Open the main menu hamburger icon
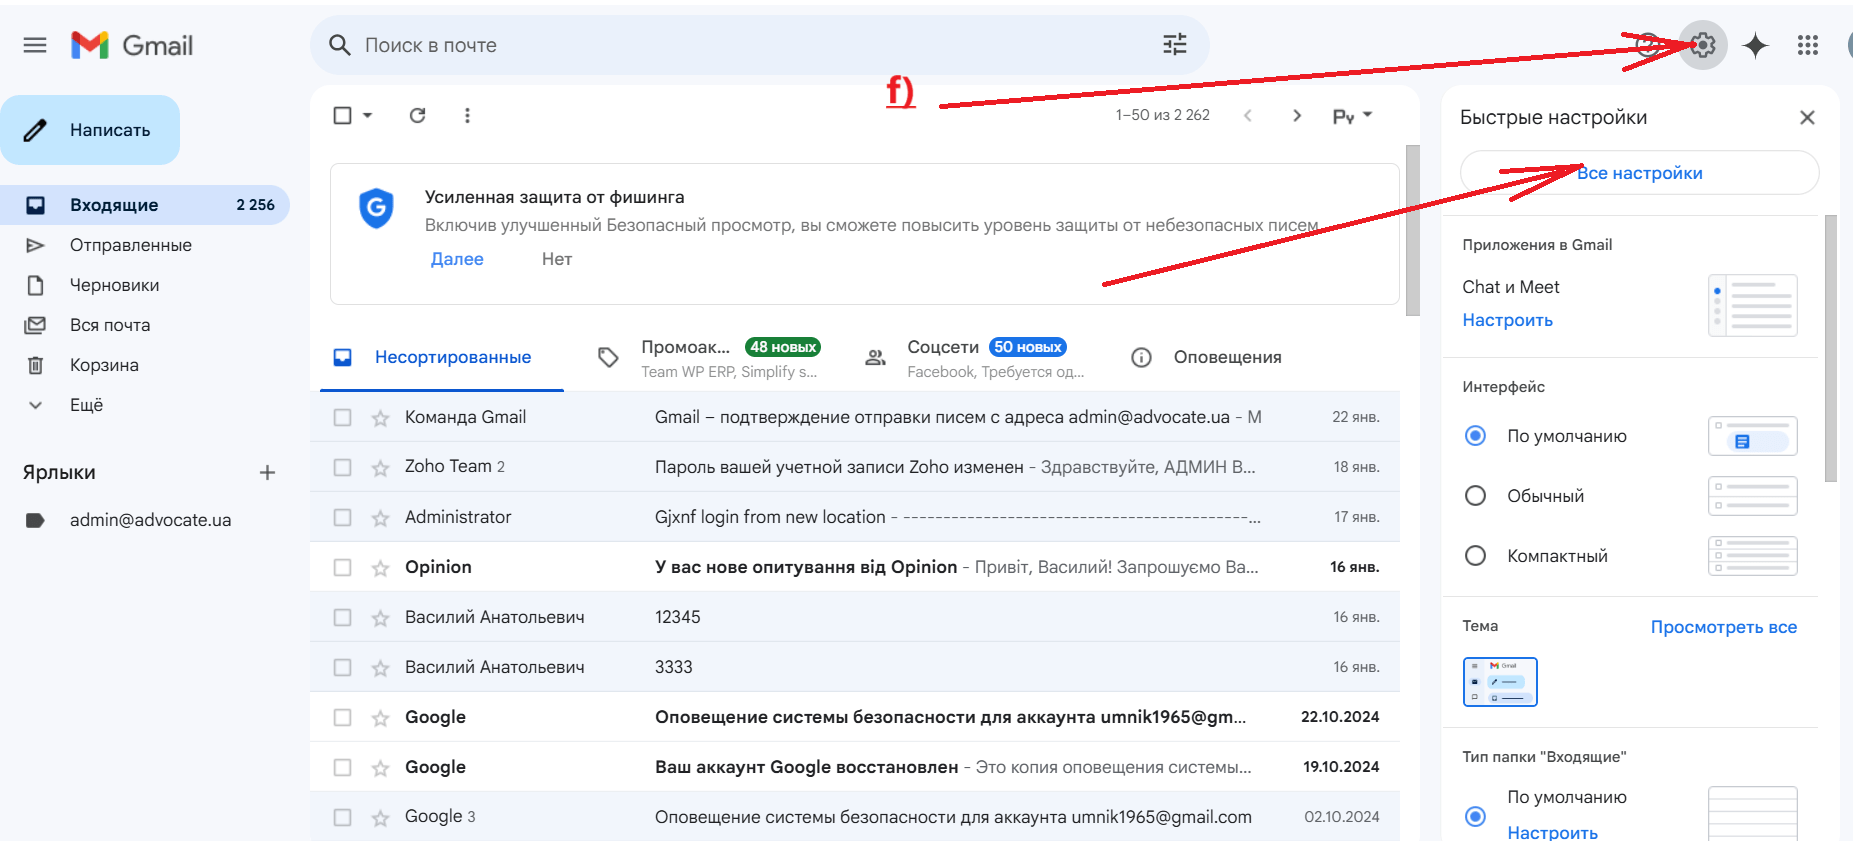Screen dimensions: 1853x841 [35, 45]
